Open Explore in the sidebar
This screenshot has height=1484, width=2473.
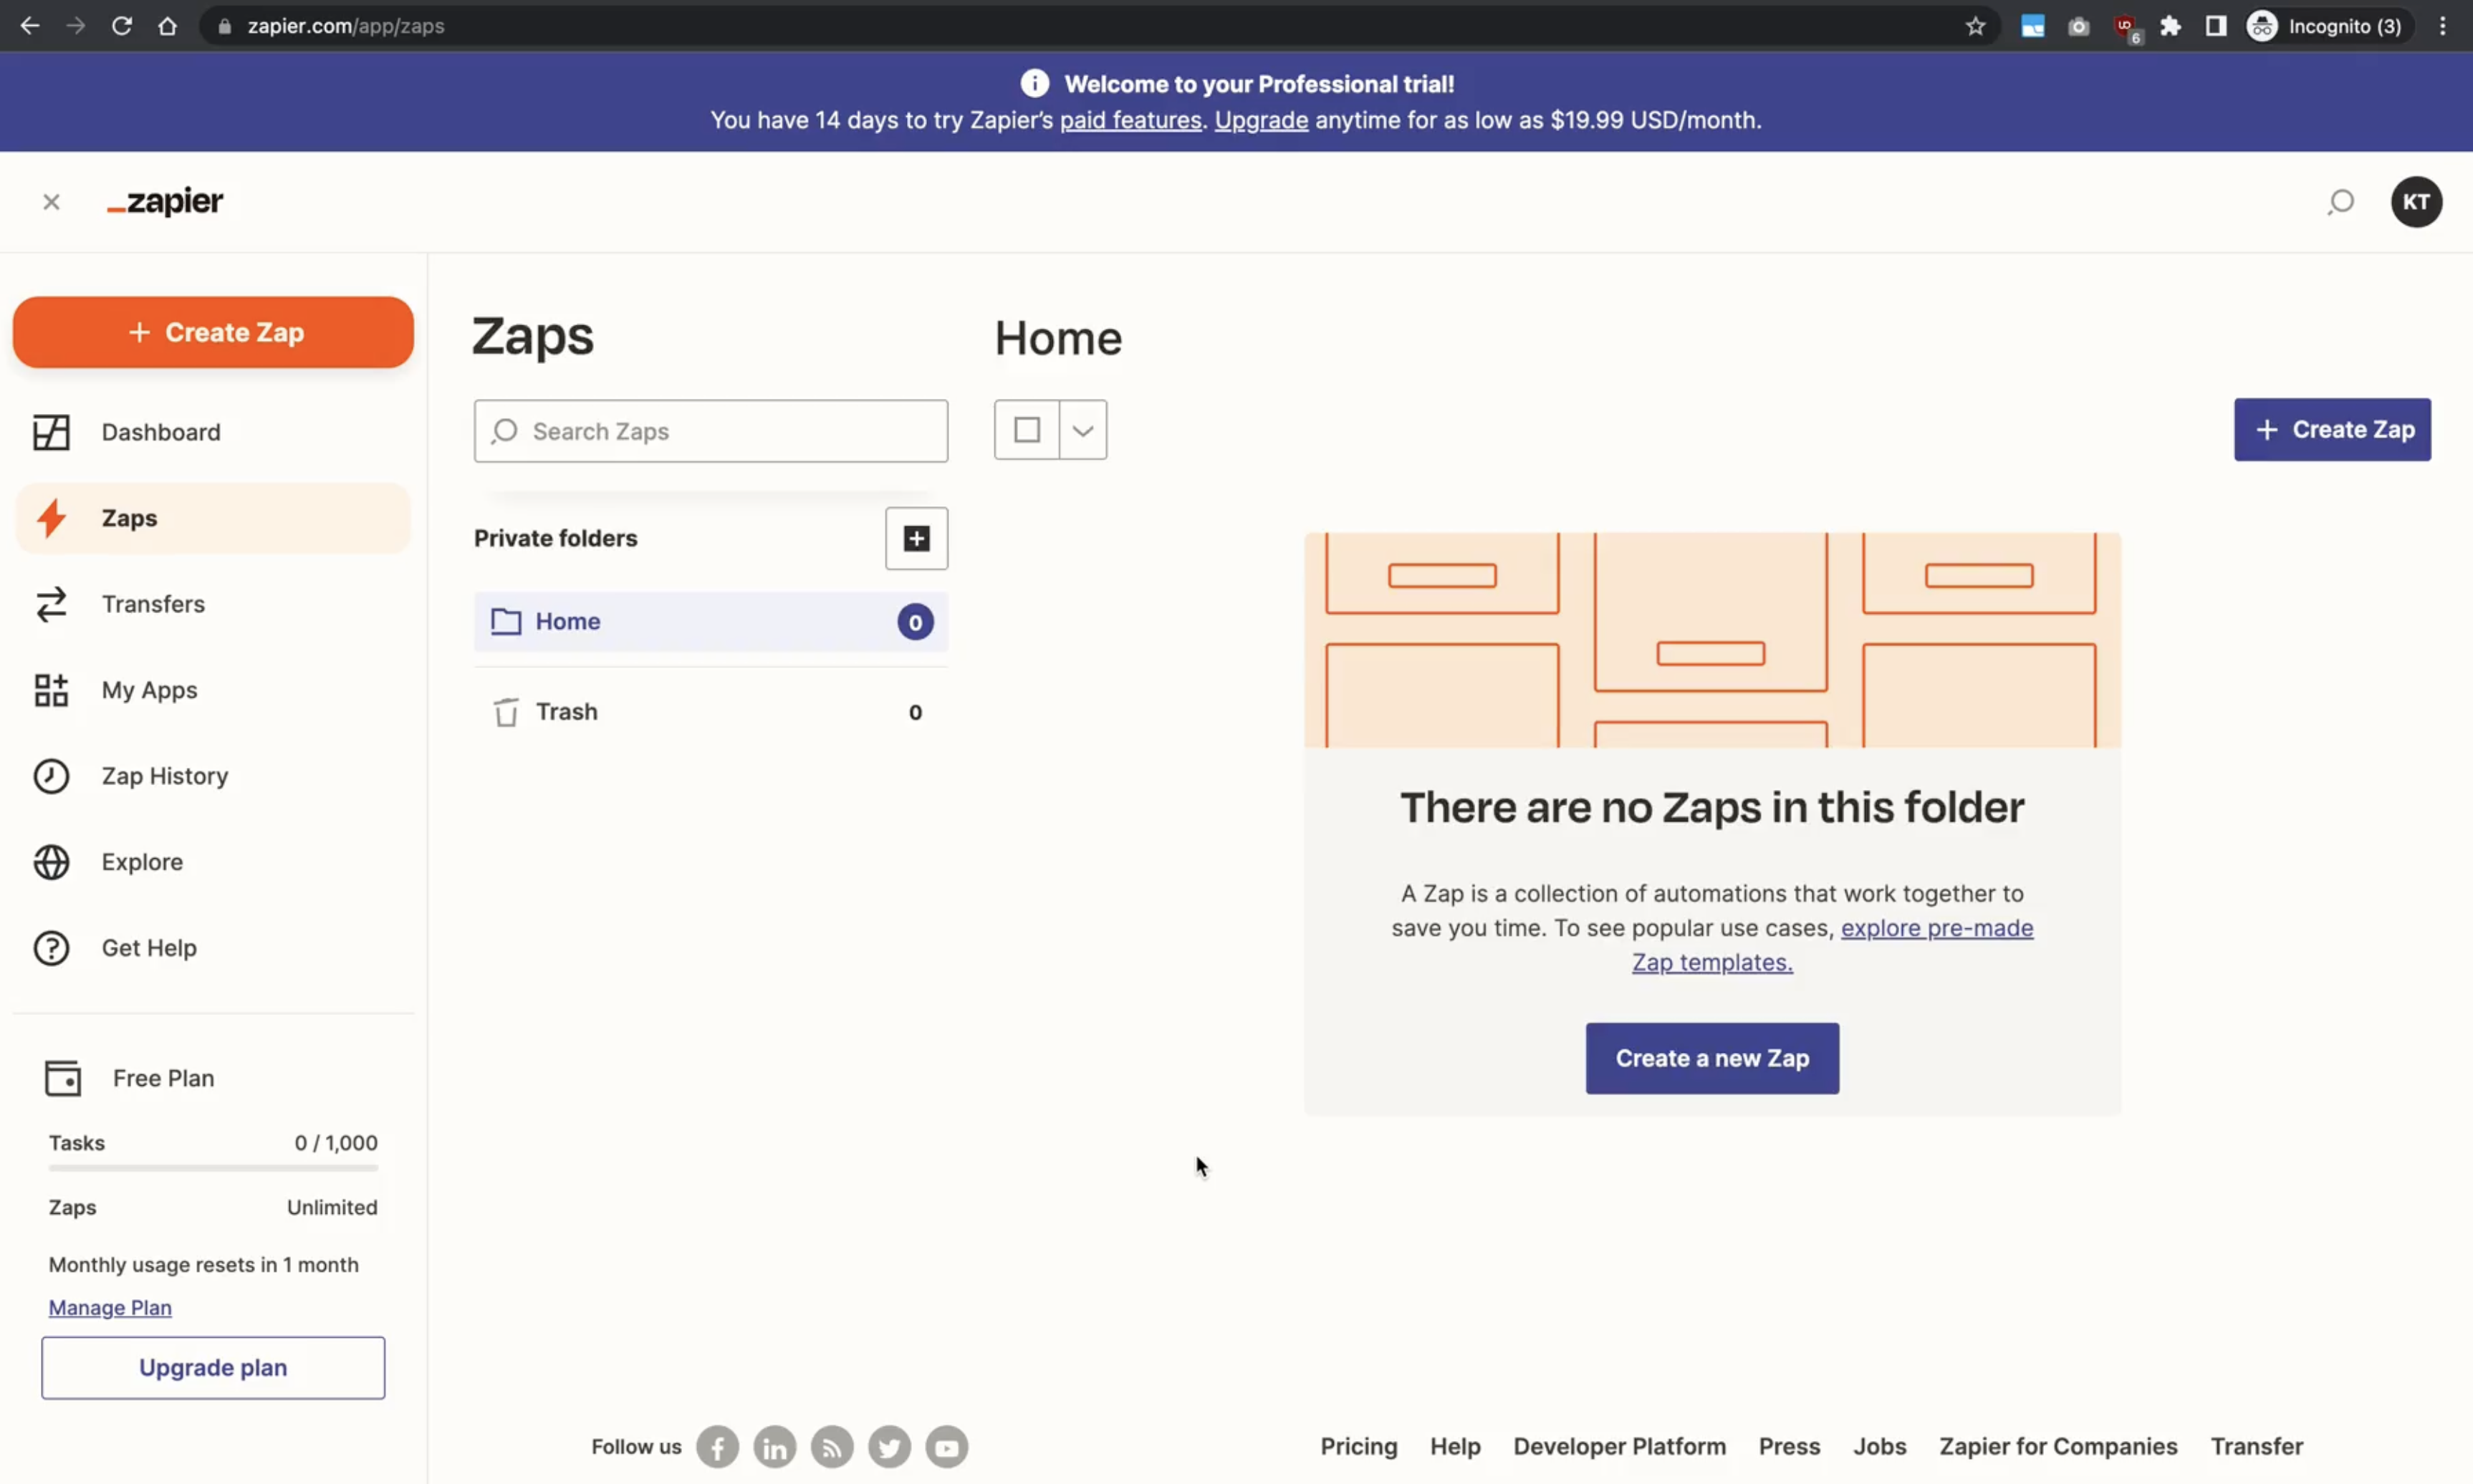[x=213, y=862]
